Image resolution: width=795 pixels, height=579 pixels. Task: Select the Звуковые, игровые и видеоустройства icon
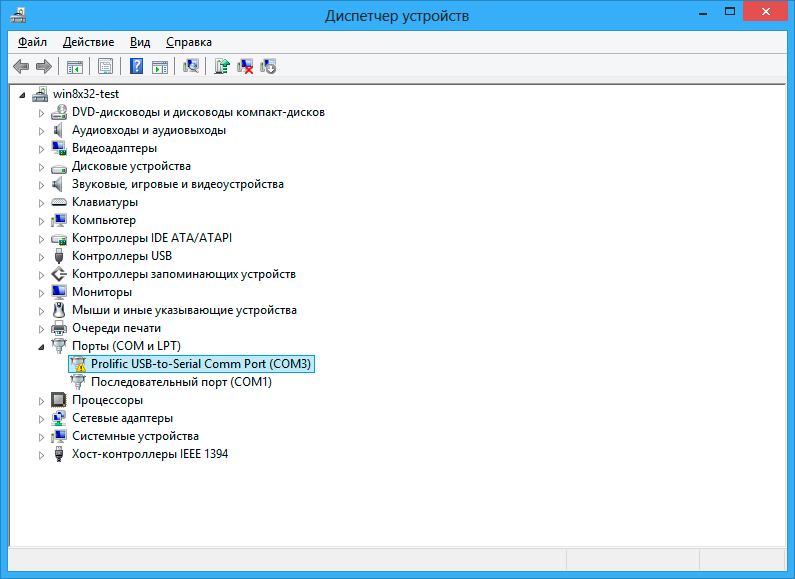(x=59, y=184)
